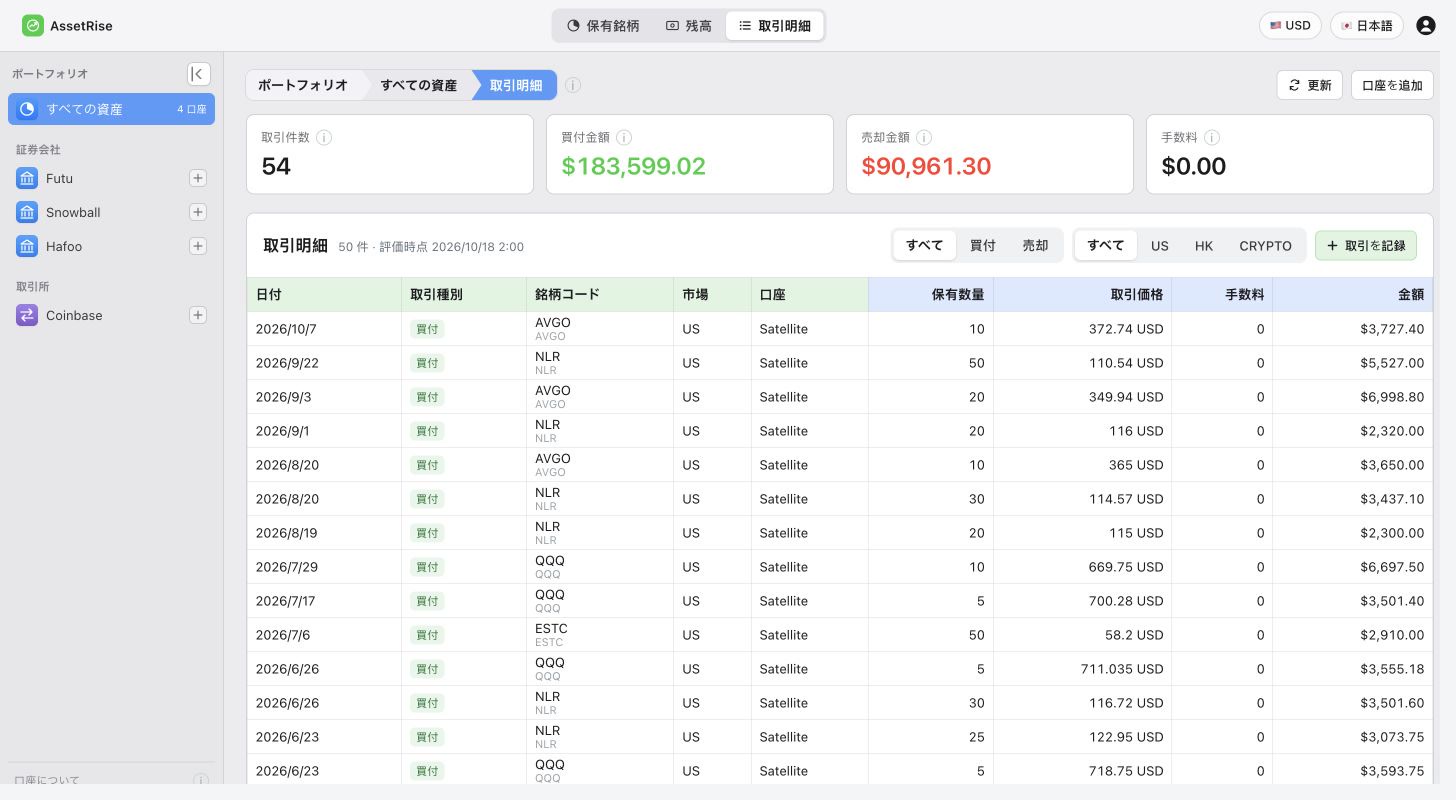Click the AssetRise logo icon
Viewport: 1456px width, 800px height.
[33, 26]
